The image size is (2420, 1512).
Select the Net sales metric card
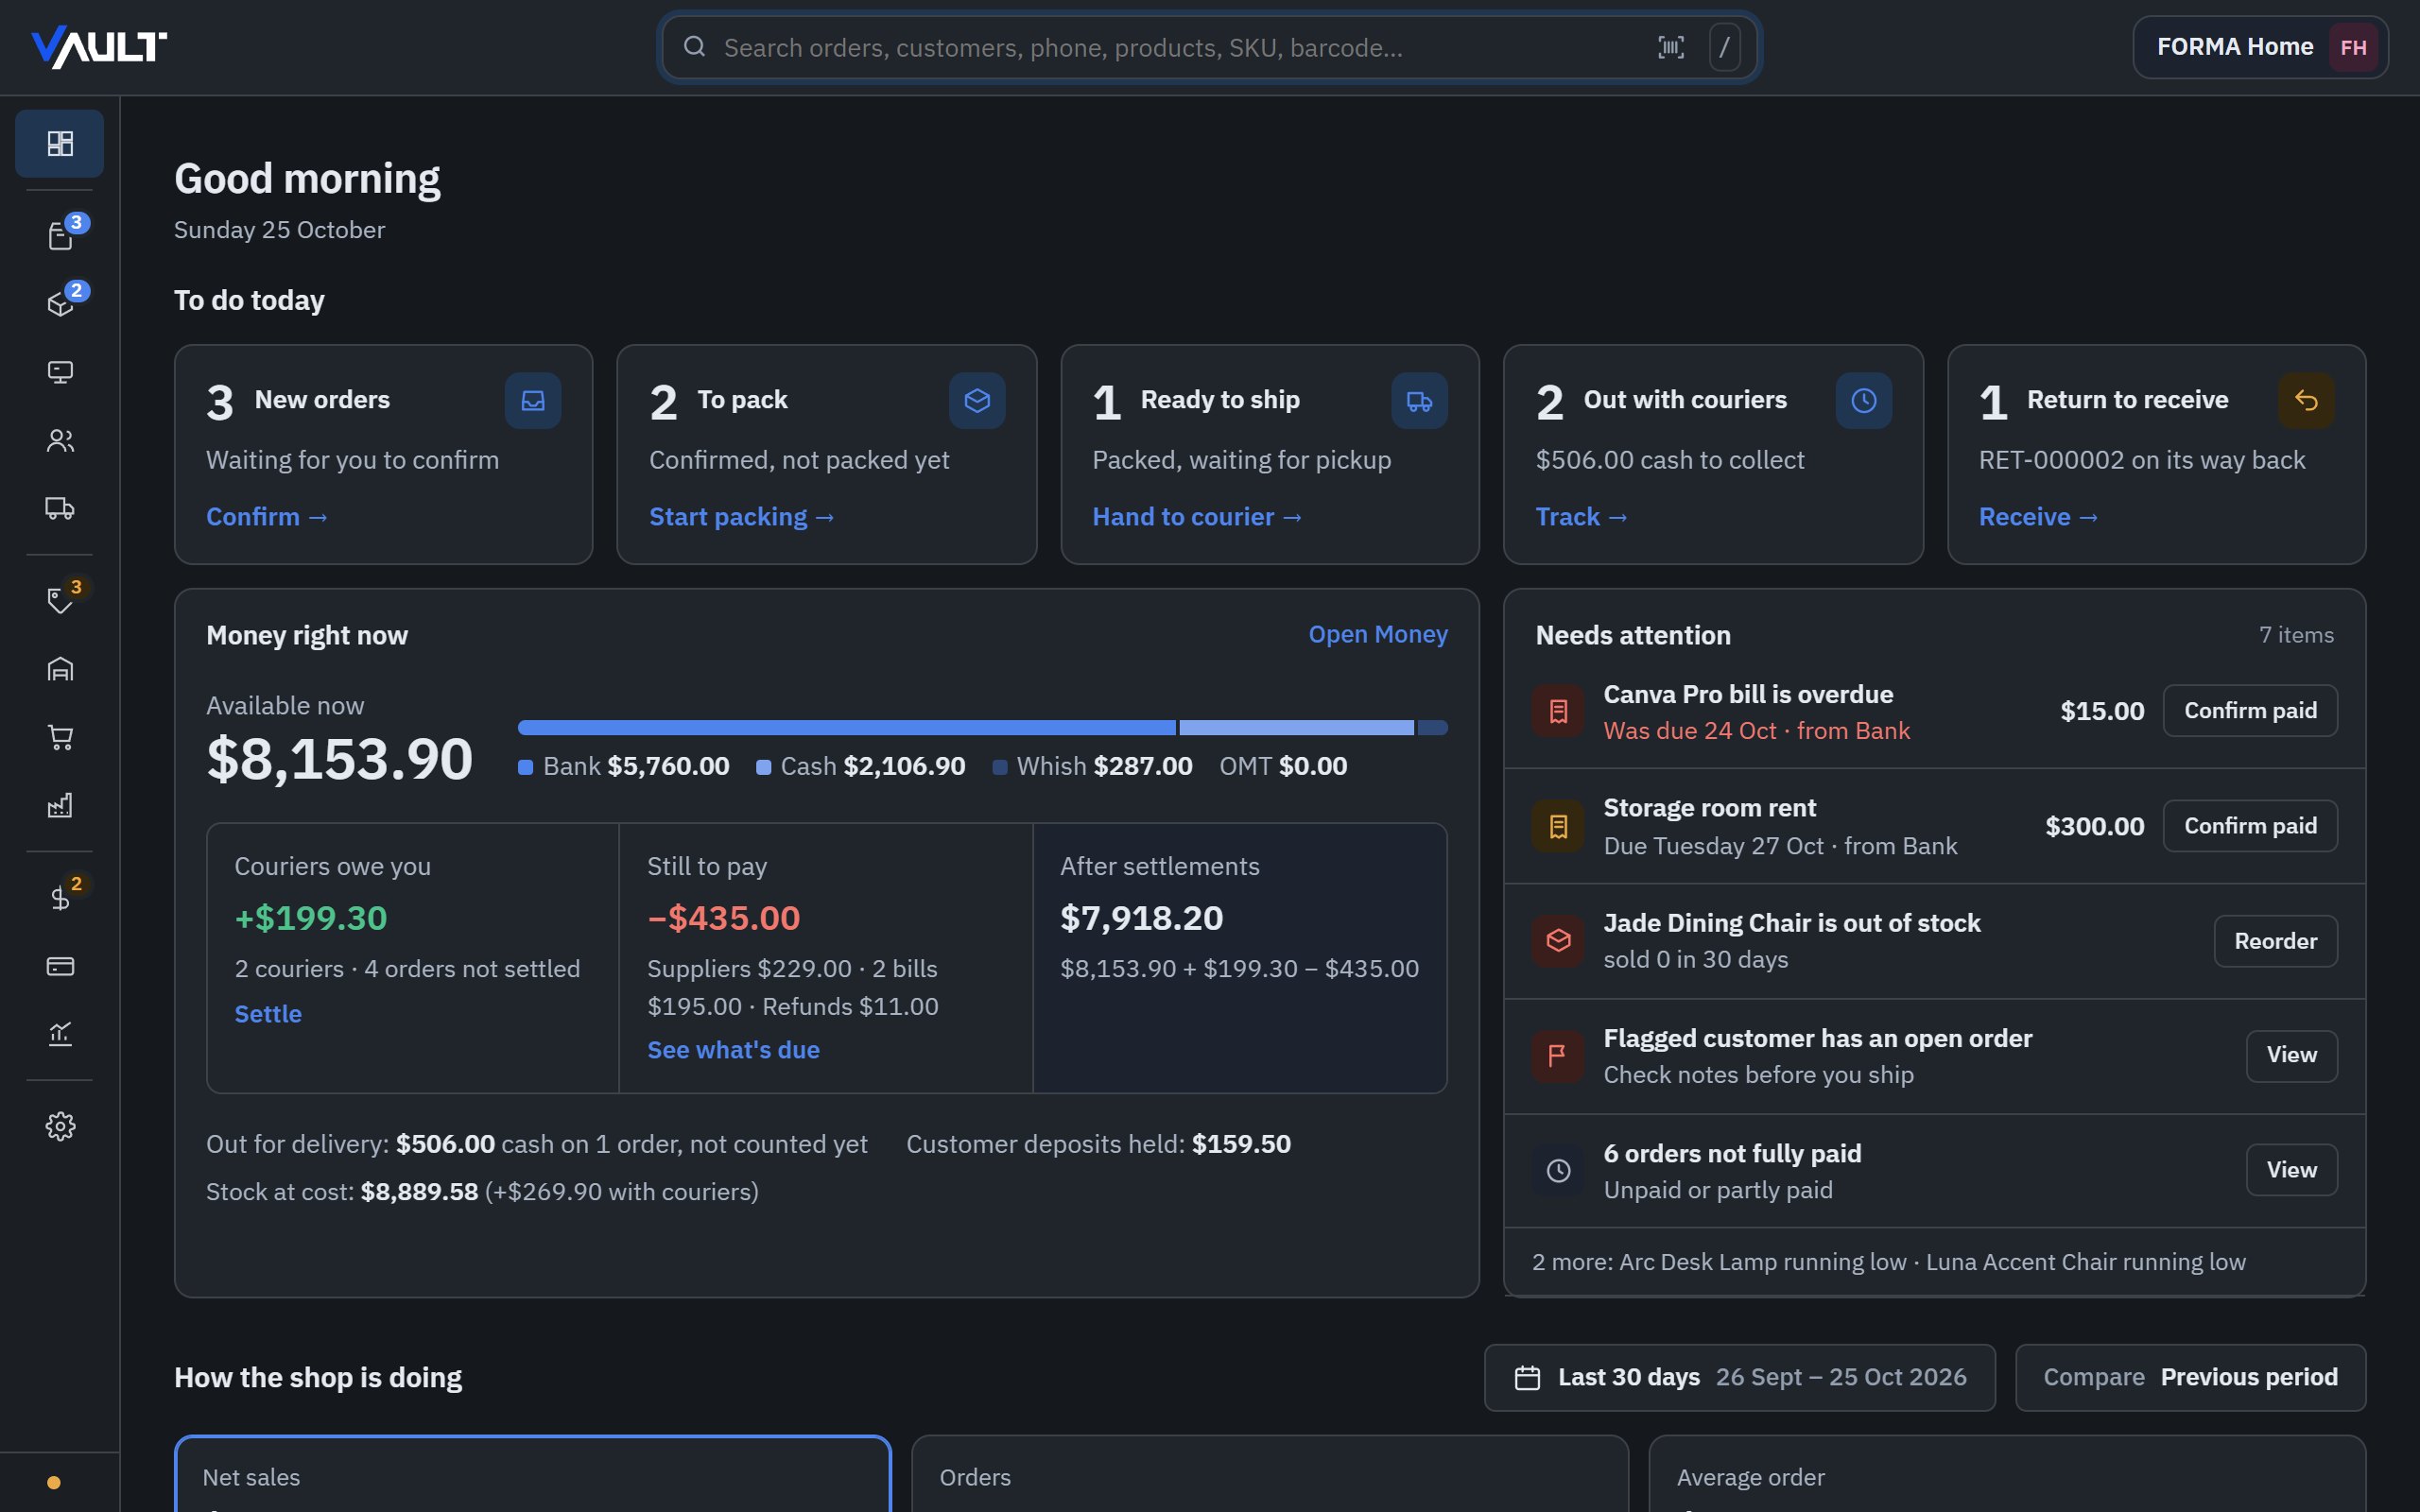click(532, 1474)
